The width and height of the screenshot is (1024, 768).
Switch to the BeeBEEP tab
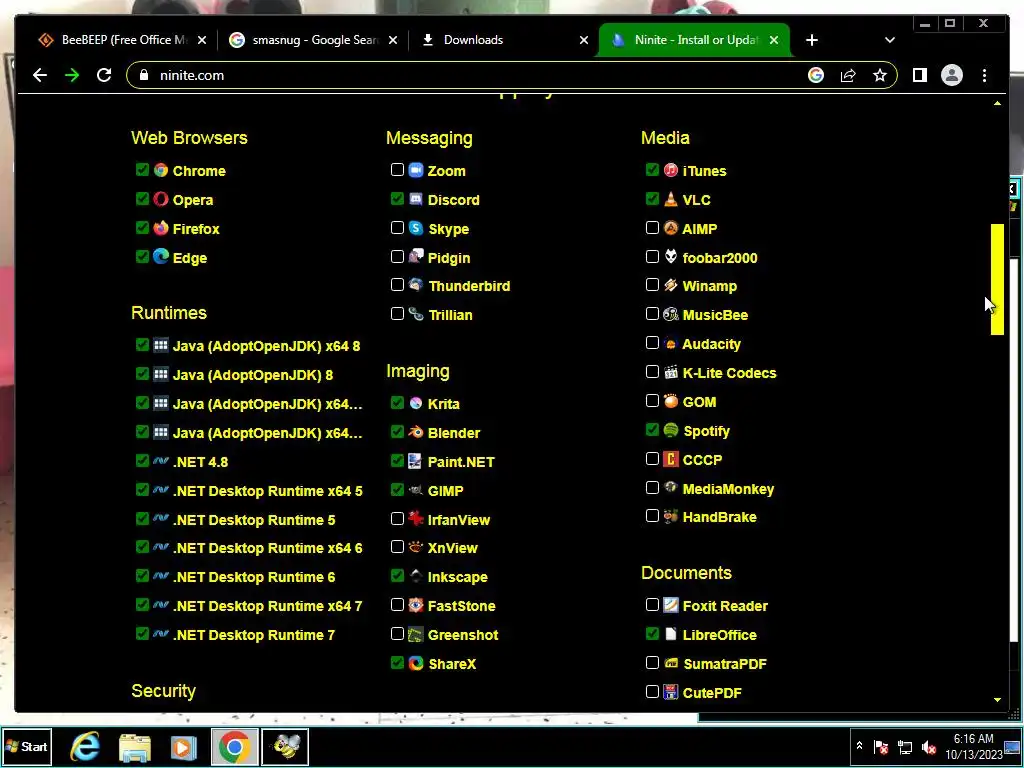(x=122, y=40)
